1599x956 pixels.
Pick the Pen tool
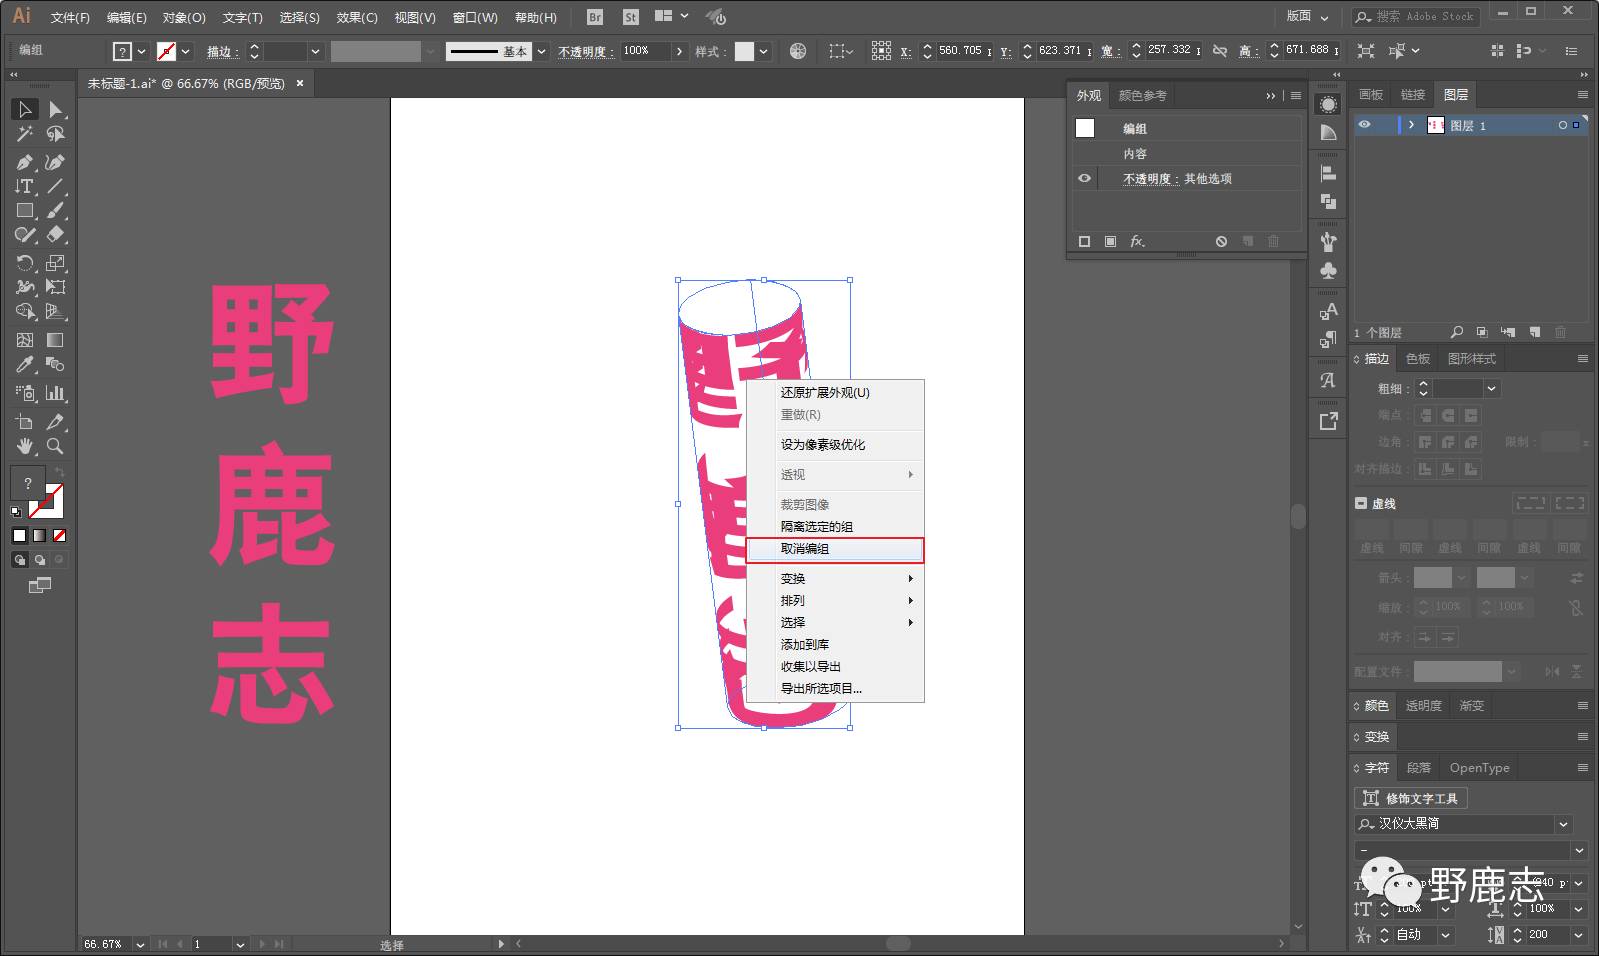pos(25,162)
